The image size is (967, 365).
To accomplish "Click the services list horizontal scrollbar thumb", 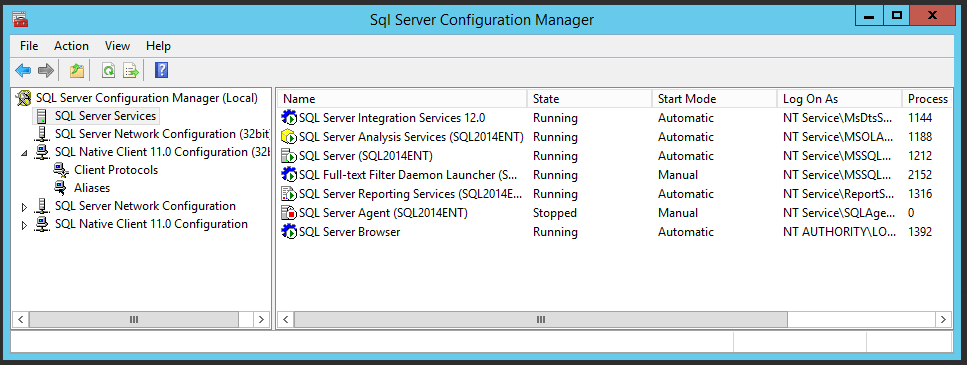I will coord(541,319).
